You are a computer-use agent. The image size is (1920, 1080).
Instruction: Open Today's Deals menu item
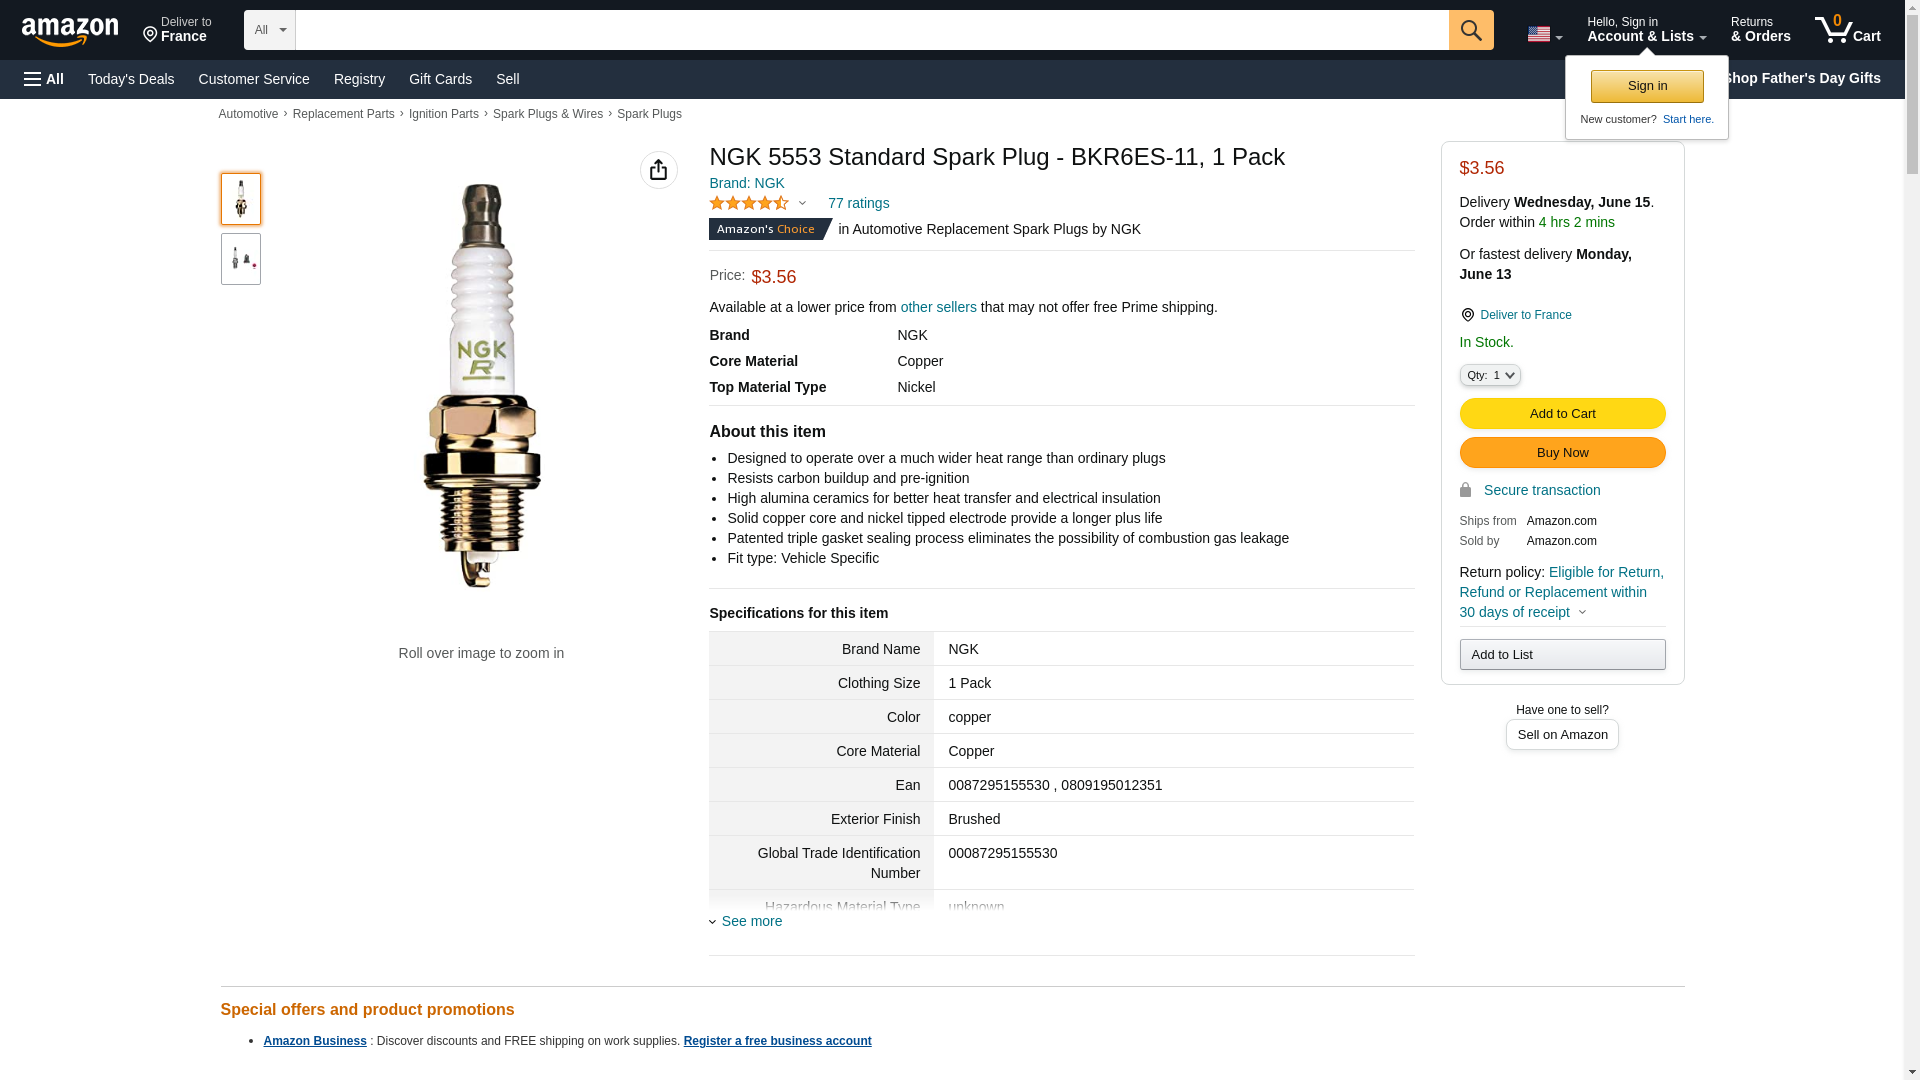click(x=131, y=79)
